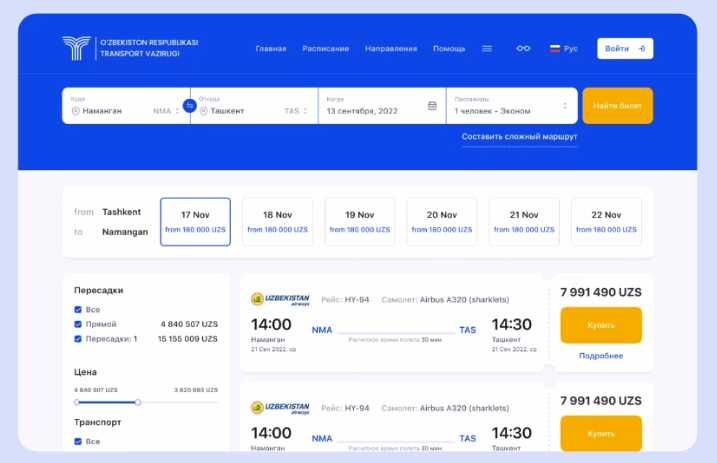Click Составить сложный маршрут link
Image resolution: width=717 pixels, height=463 pixels.
pos(519,137)
